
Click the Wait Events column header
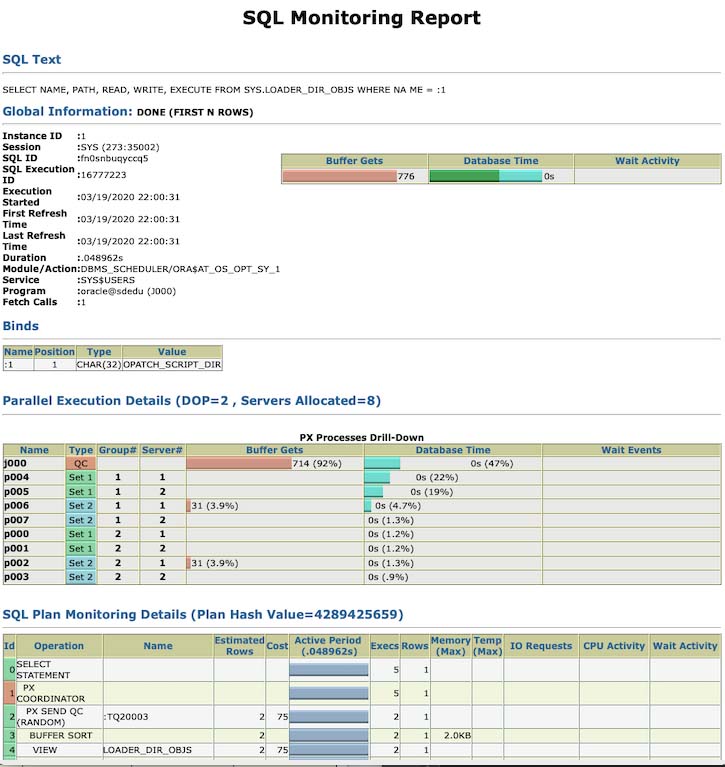coord(631,450)
